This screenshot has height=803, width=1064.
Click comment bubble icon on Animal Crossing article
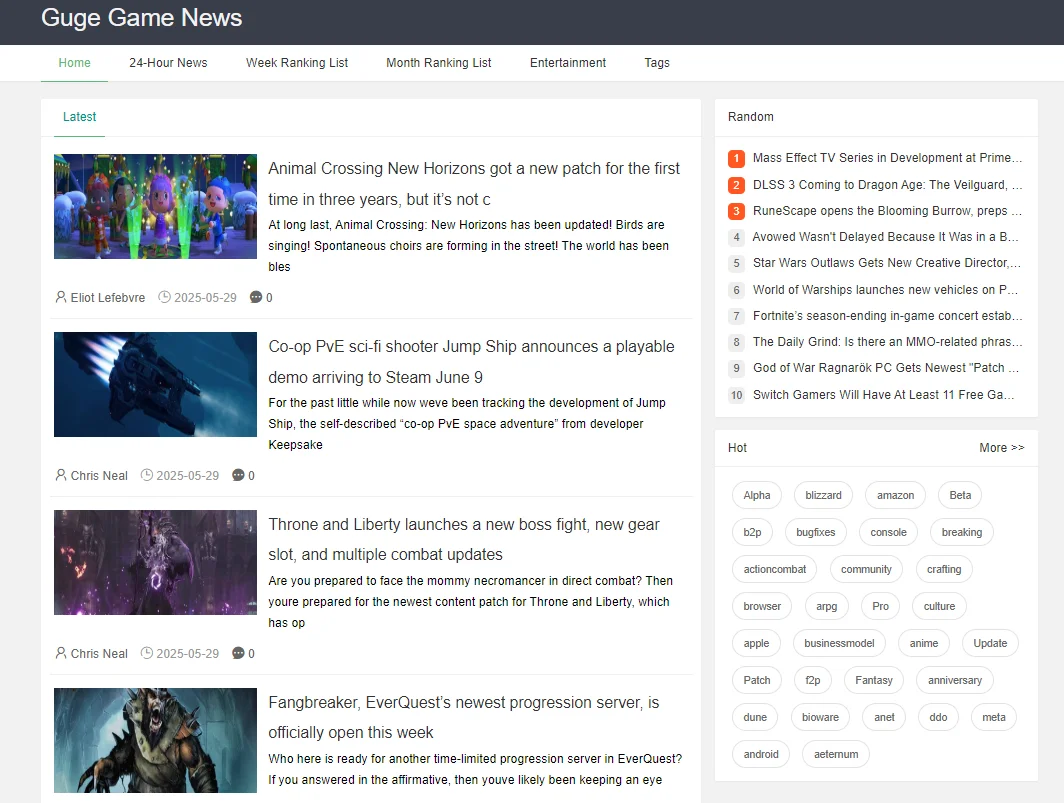[x=256, y=298]
